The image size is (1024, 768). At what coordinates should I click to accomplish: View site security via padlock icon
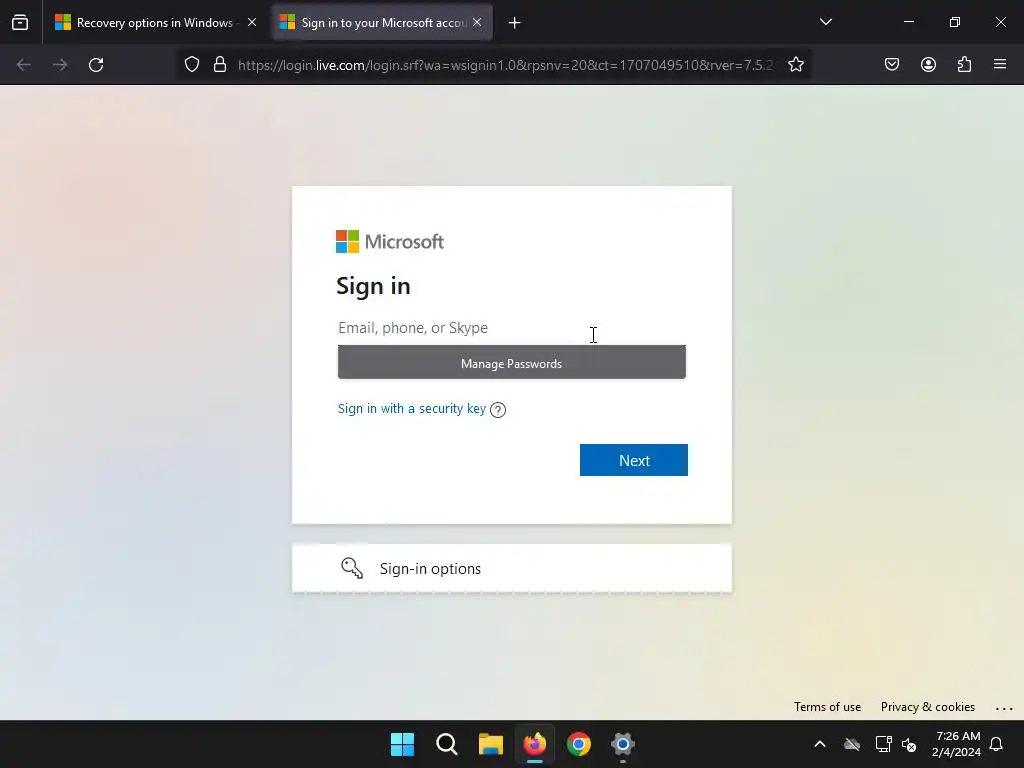[220, 65]
